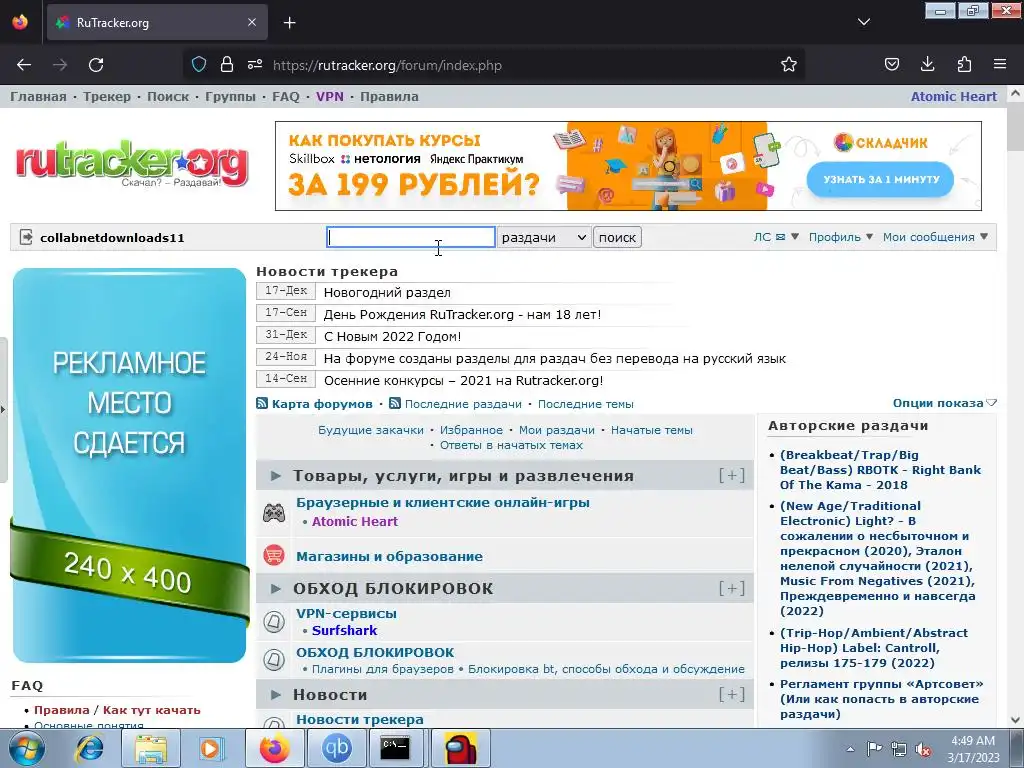Open Surfshark subforum link
1024x768 pixels.
[x=344, y=630]
